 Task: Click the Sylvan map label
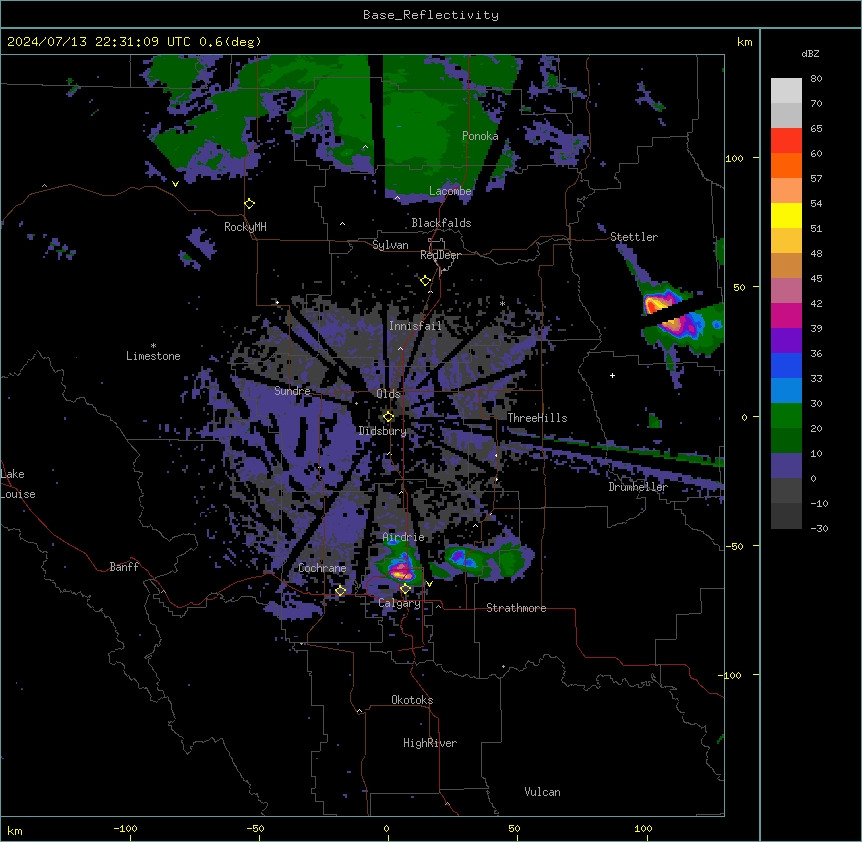click(x=390, y=245)
